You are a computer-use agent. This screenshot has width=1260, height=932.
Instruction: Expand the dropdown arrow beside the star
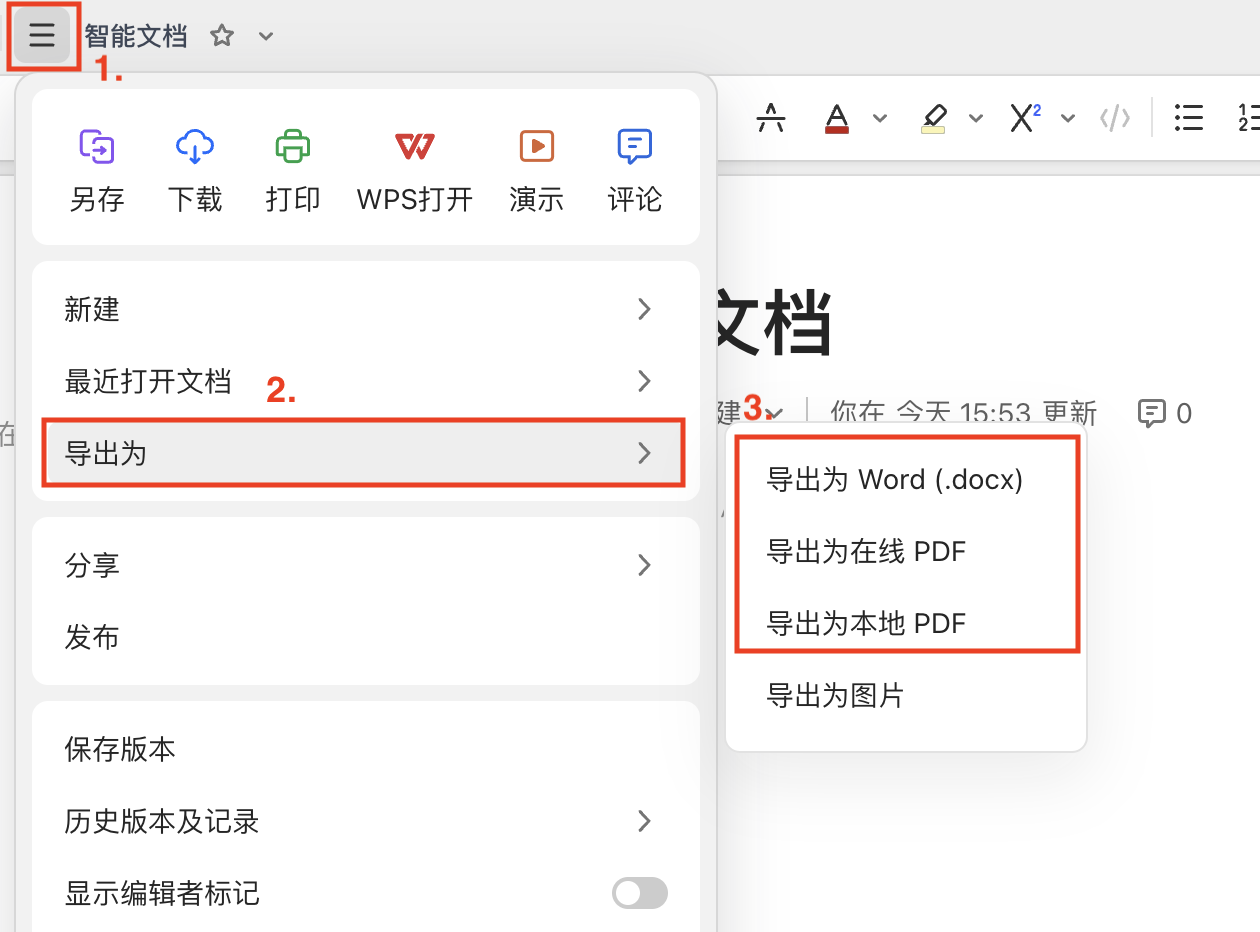tap(266, 37)
